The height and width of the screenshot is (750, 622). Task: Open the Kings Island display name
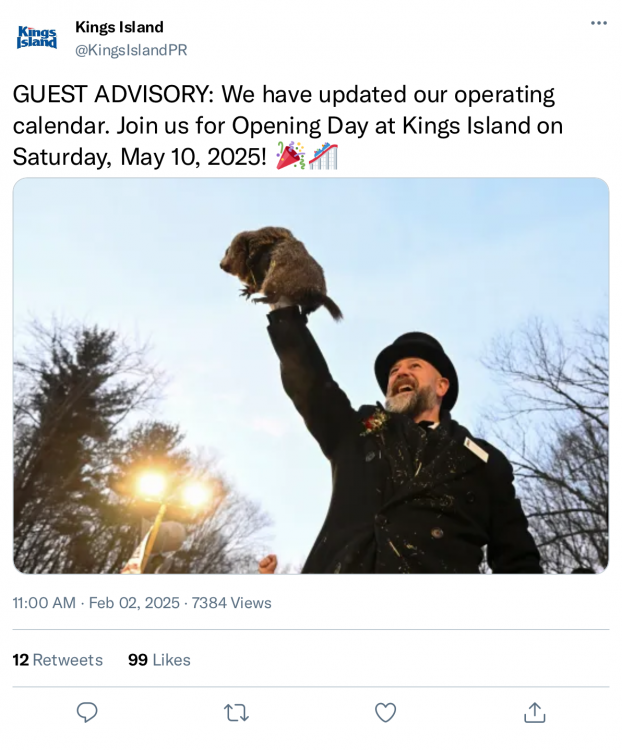pyautogui.click(x=119, y=27)
